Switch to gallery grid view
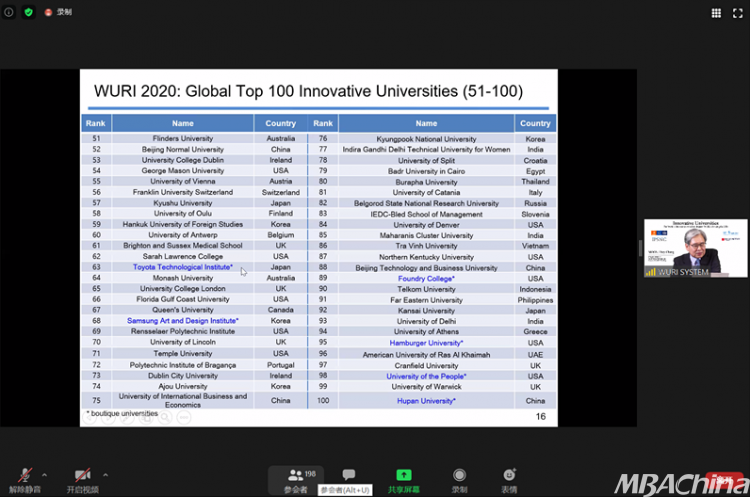This screenshot has width=750, height=497. click(716, 13)
